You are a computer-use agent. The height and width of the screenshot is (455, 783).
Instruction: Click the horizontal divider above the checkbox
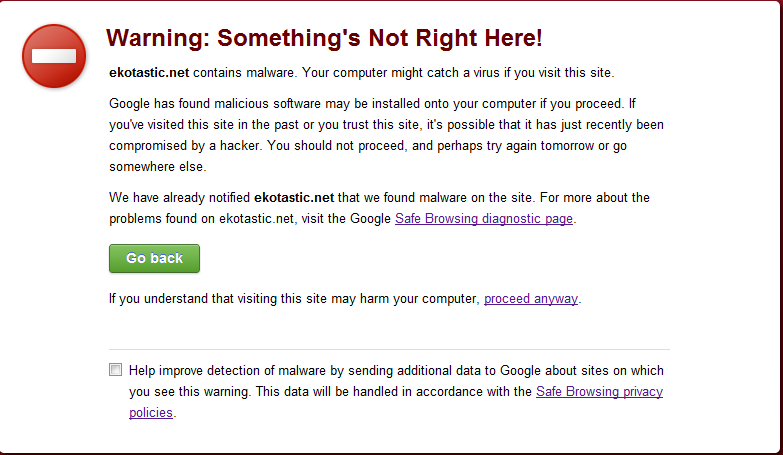pos(389,349)
